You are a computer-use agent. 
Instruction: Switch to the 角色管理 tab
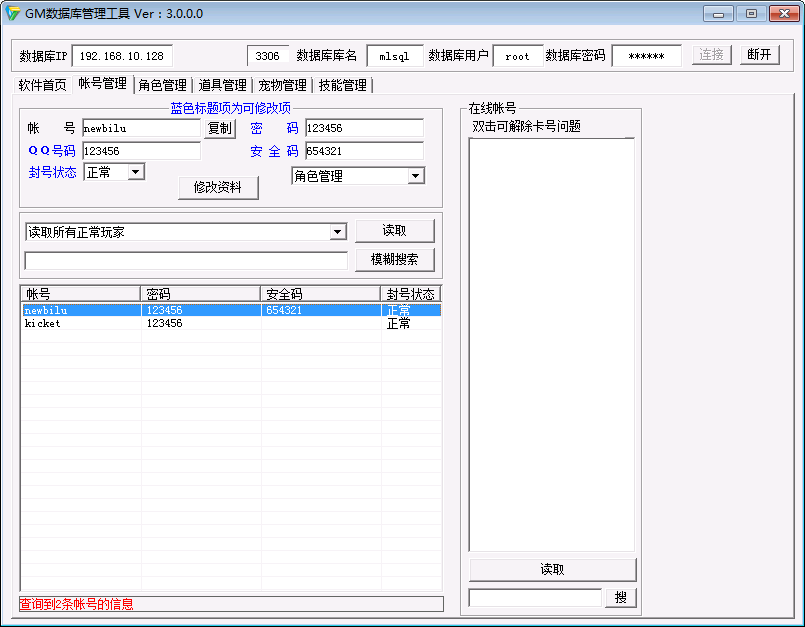(x=163, y=86)
